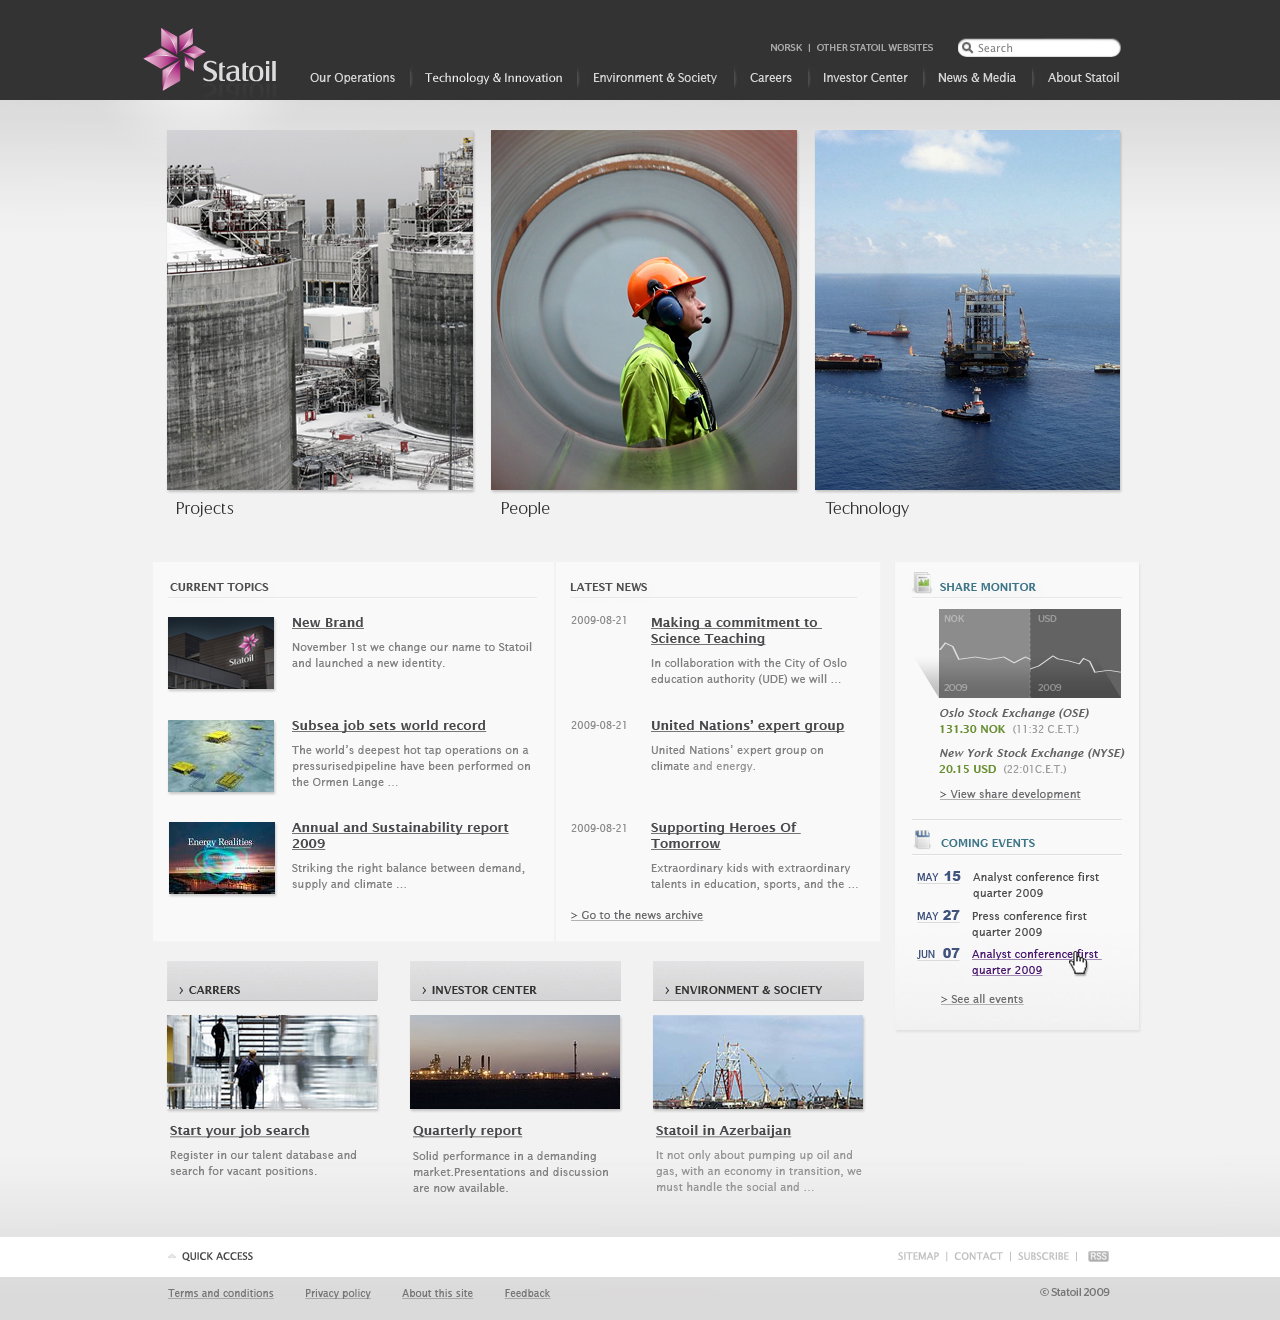
Task: Click the Technology caption
Action: tap(867, 508)
